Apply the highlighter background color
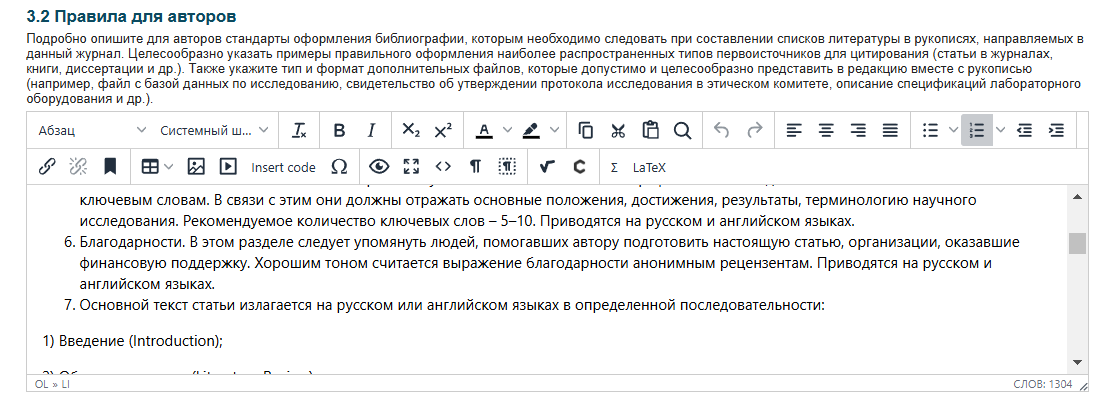The width and height of the screenshot is (1105, 395). [x=531, y=130]
